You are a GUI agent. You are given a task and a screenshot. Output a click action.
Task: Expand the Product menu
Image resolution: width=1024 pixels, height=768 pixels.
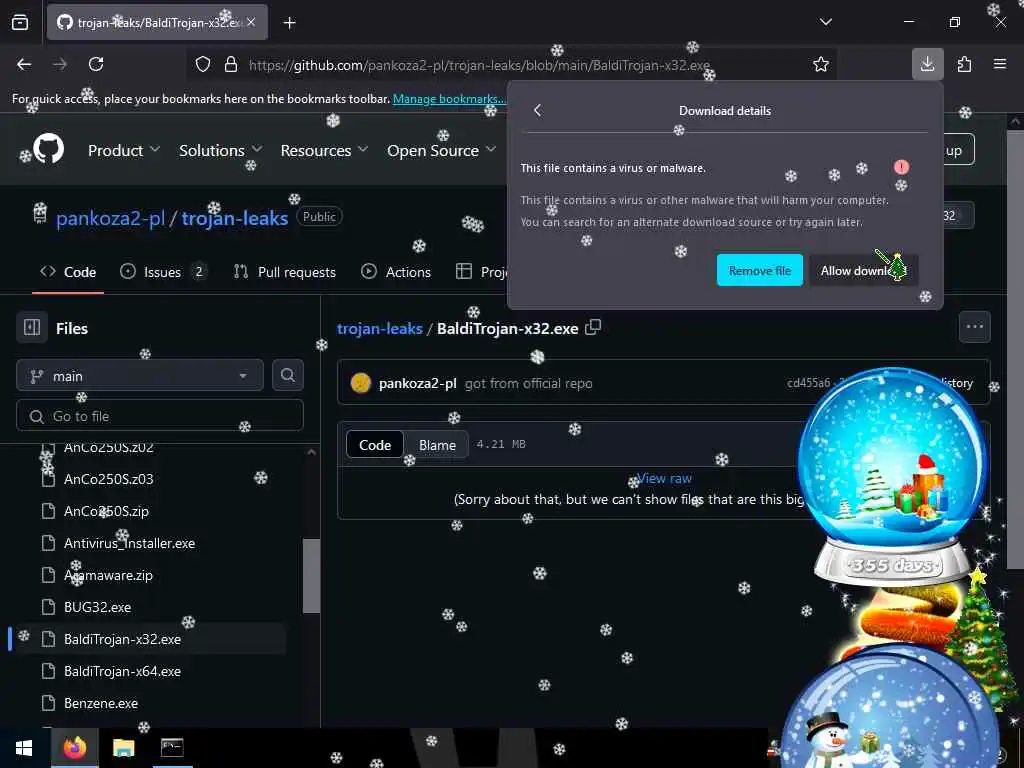coord(124,150)
